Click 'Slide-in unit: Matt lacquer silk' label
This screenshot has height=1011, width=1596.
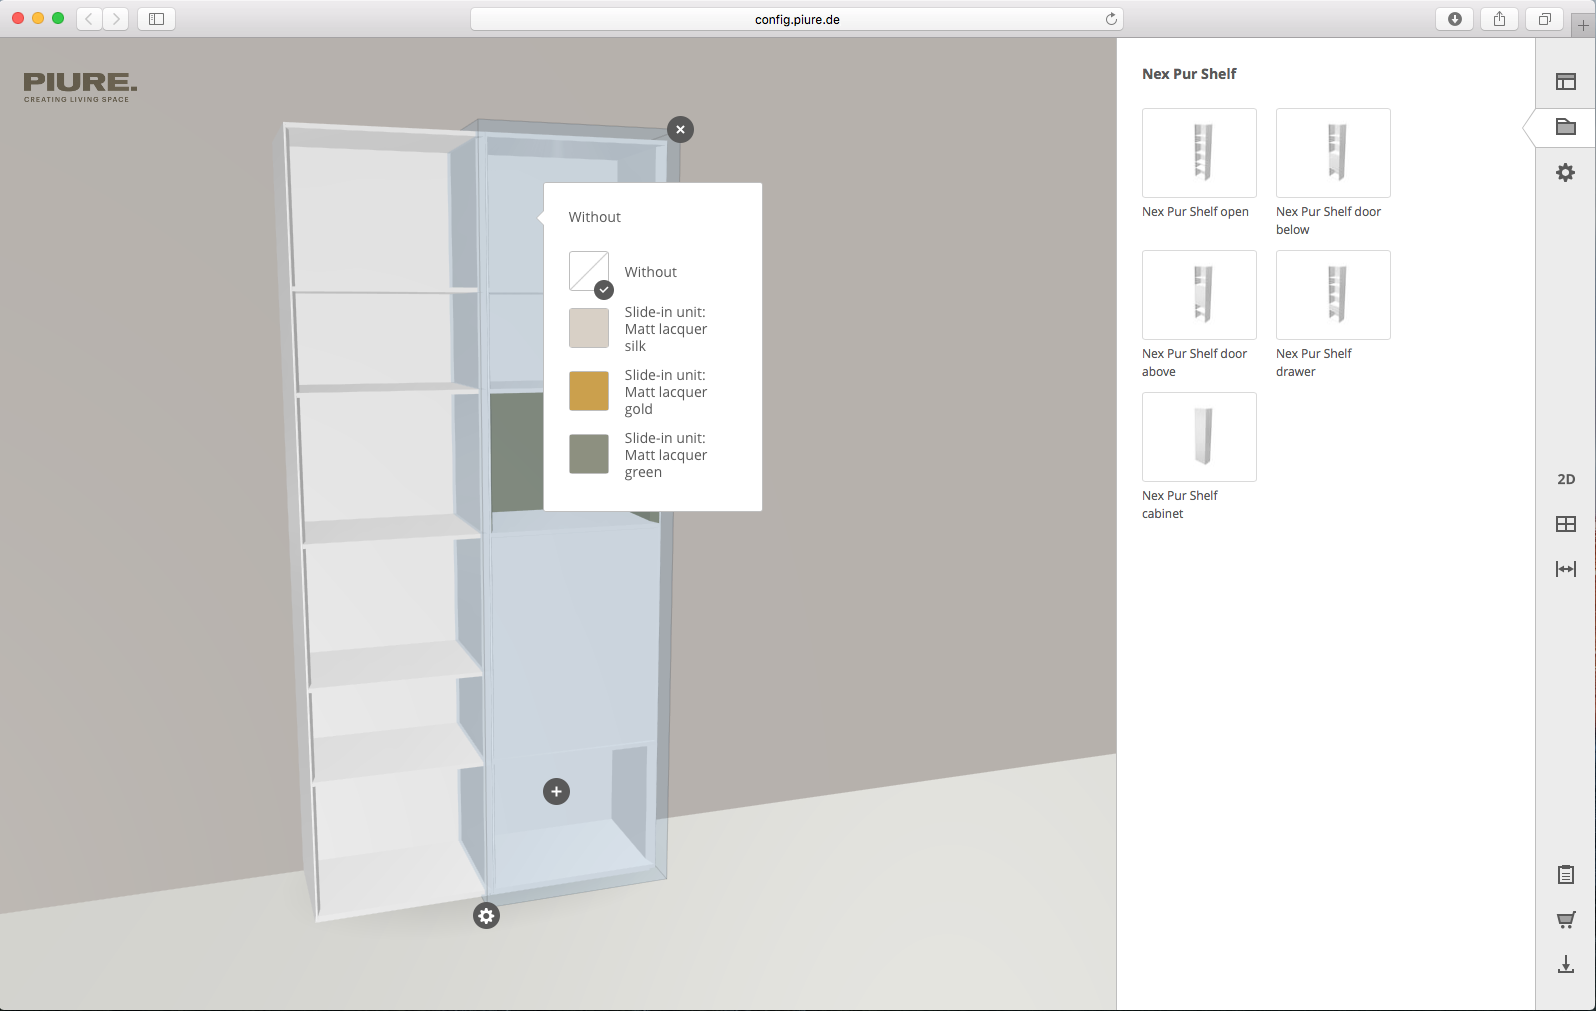tap(666, 329)
